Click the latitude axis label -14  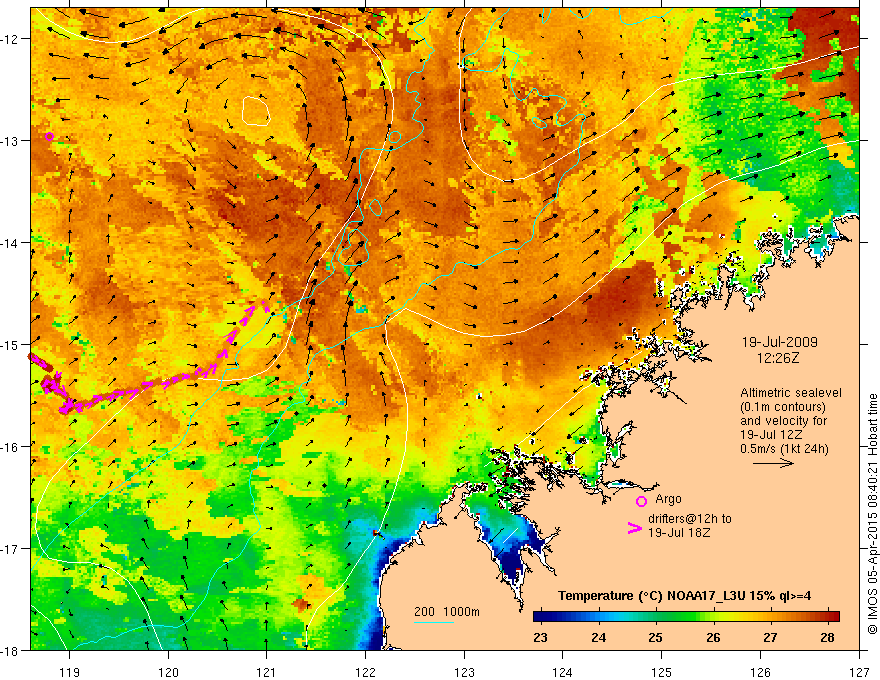pyautogui.click(x=11, y=243)
